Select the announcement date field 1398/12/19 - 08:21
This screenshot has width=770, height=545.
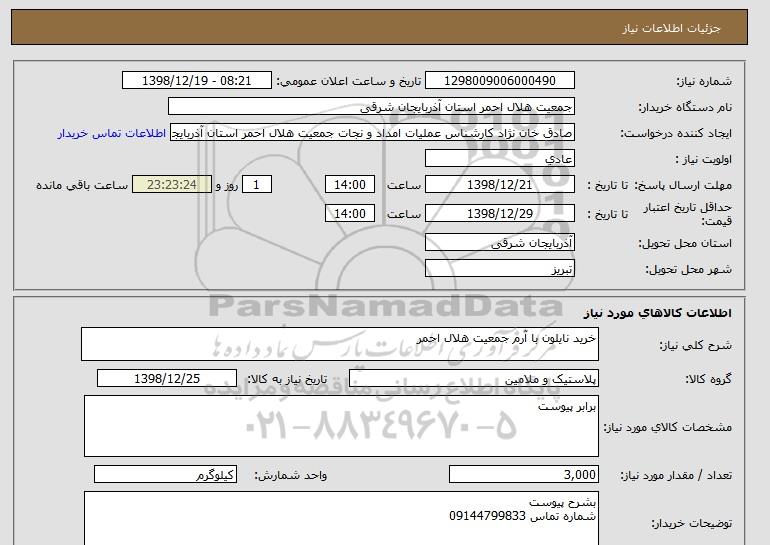196,81
